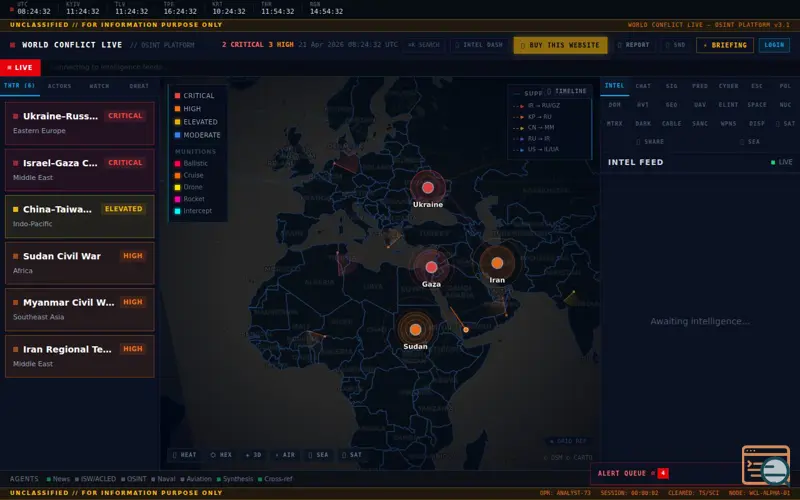
Task: Click the CRITICAL red legend swatch
Action: point(178,96)
